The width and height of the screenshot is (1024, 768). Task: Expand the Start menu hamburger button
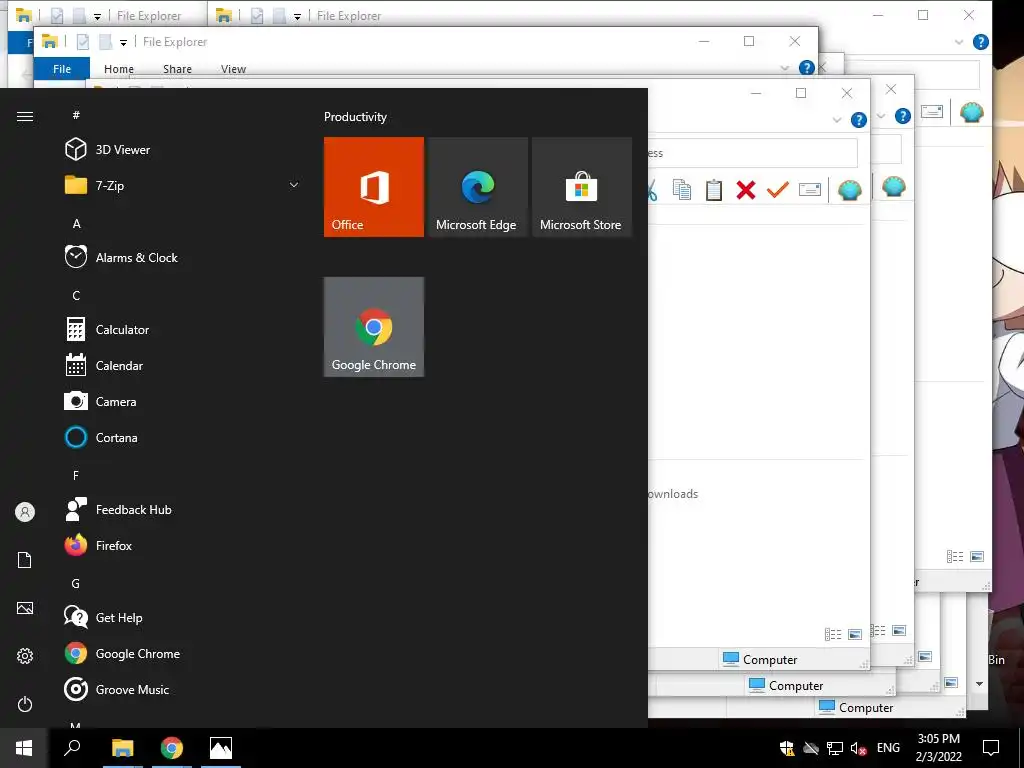[25, 116]
